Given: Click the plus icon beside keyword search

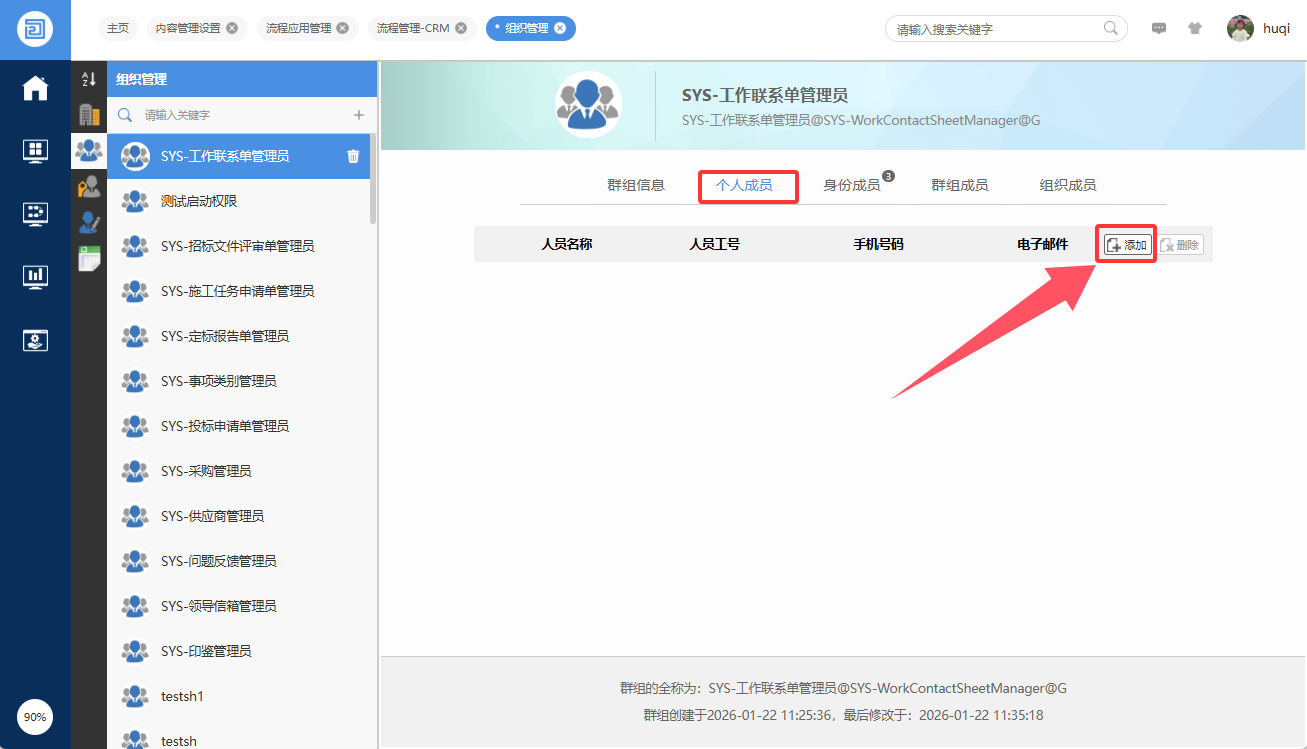Looking at the screenshot, I should [x=359, y=115].
